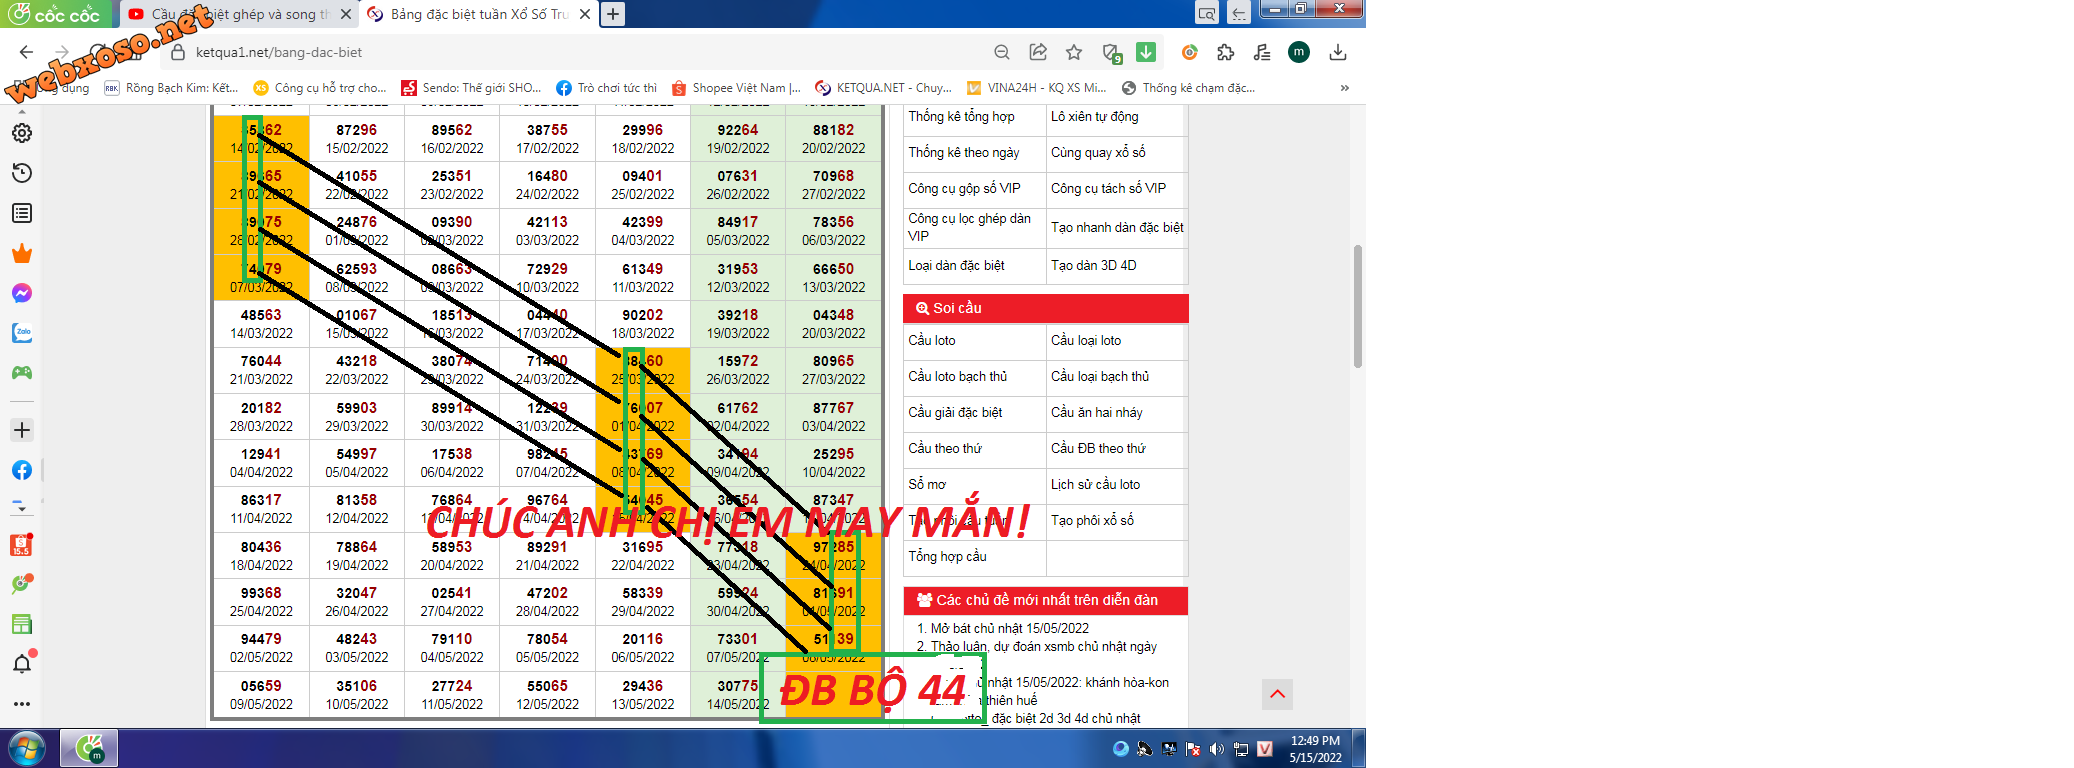Open the 'Cầu loto bạch thủ' link
2074x768 pixels.
(957, 377)
